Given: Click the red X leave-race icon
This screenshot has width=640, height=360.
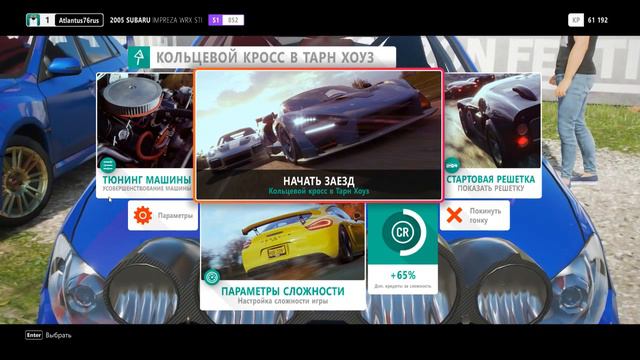Looking at the screenshot, I should 454,216.
